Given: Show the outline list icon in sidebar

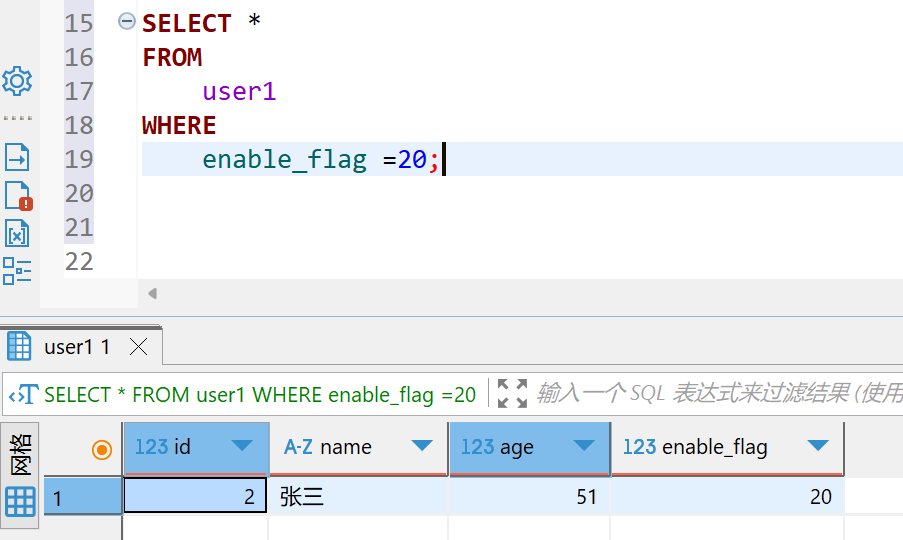Looking at the screenshot, I should (17, 271).
